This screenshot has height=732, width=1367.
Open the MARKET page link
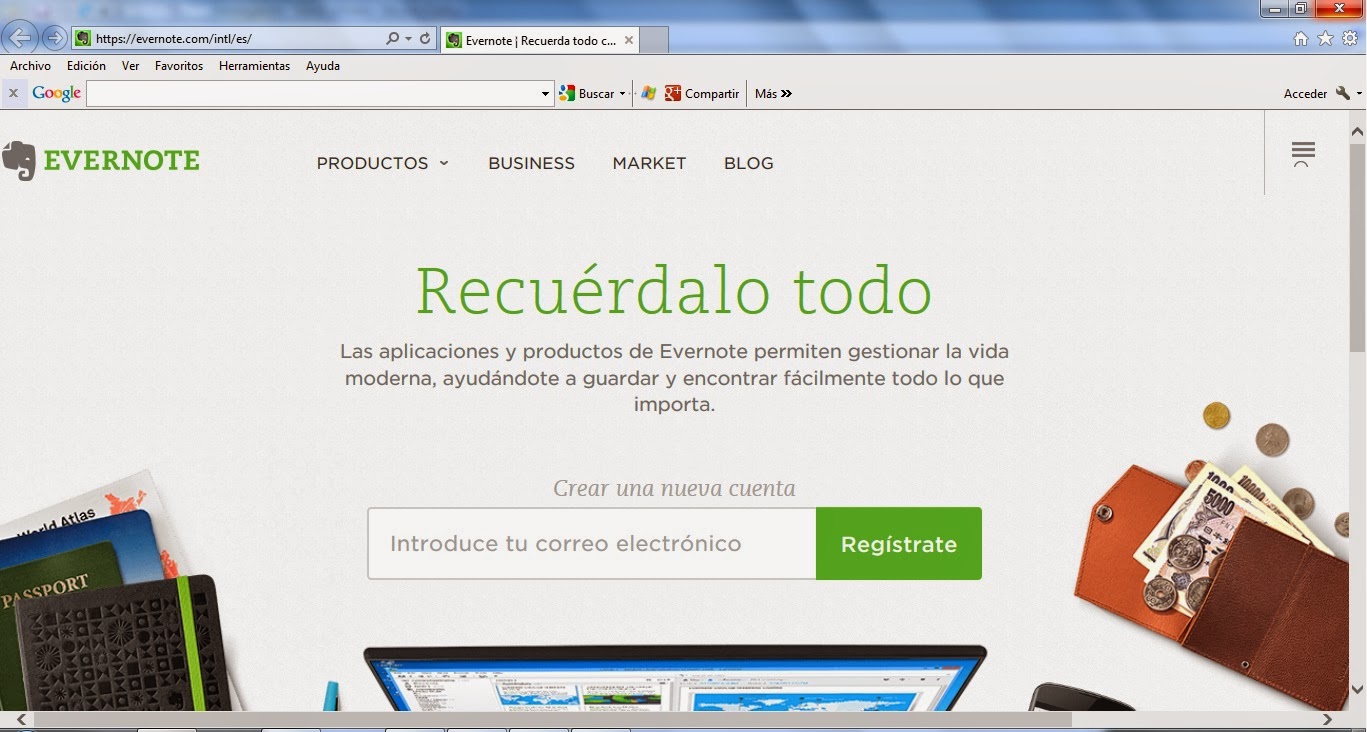pos(649,163)
